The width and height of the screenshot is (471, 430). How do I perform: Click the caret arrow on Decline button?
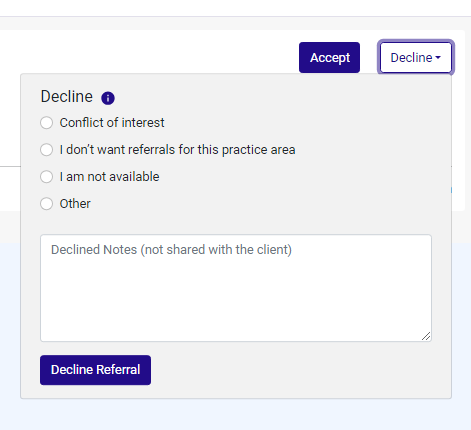pyautogui.click(x=438, y=58)
